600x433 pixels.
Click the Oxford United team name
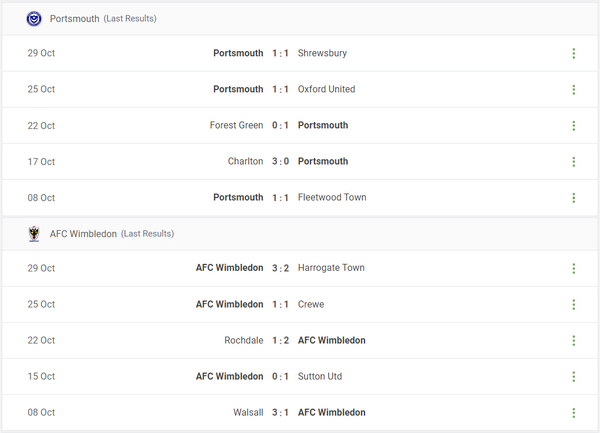click(x=326, y=90)
